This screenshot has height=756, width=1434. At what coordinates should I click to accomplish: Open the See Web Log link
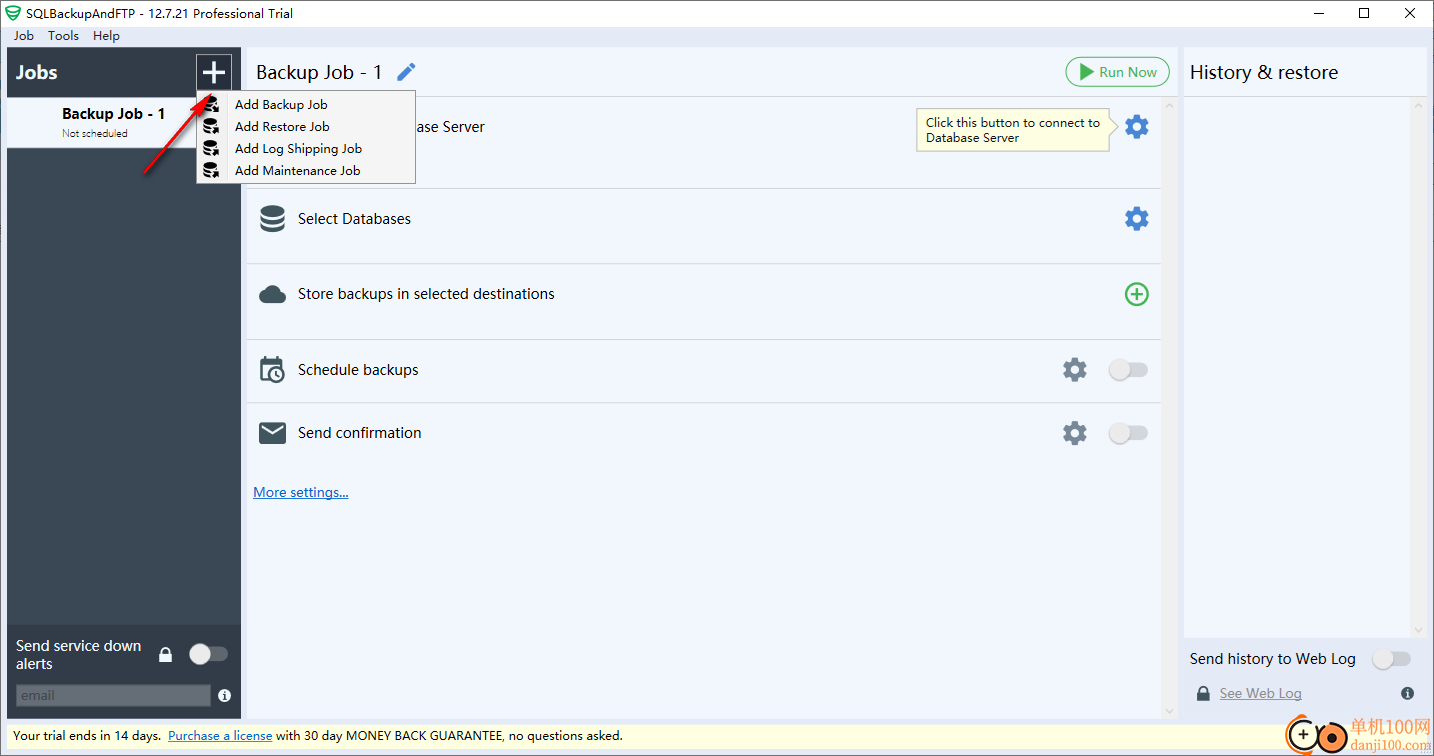click(1260, 693)
